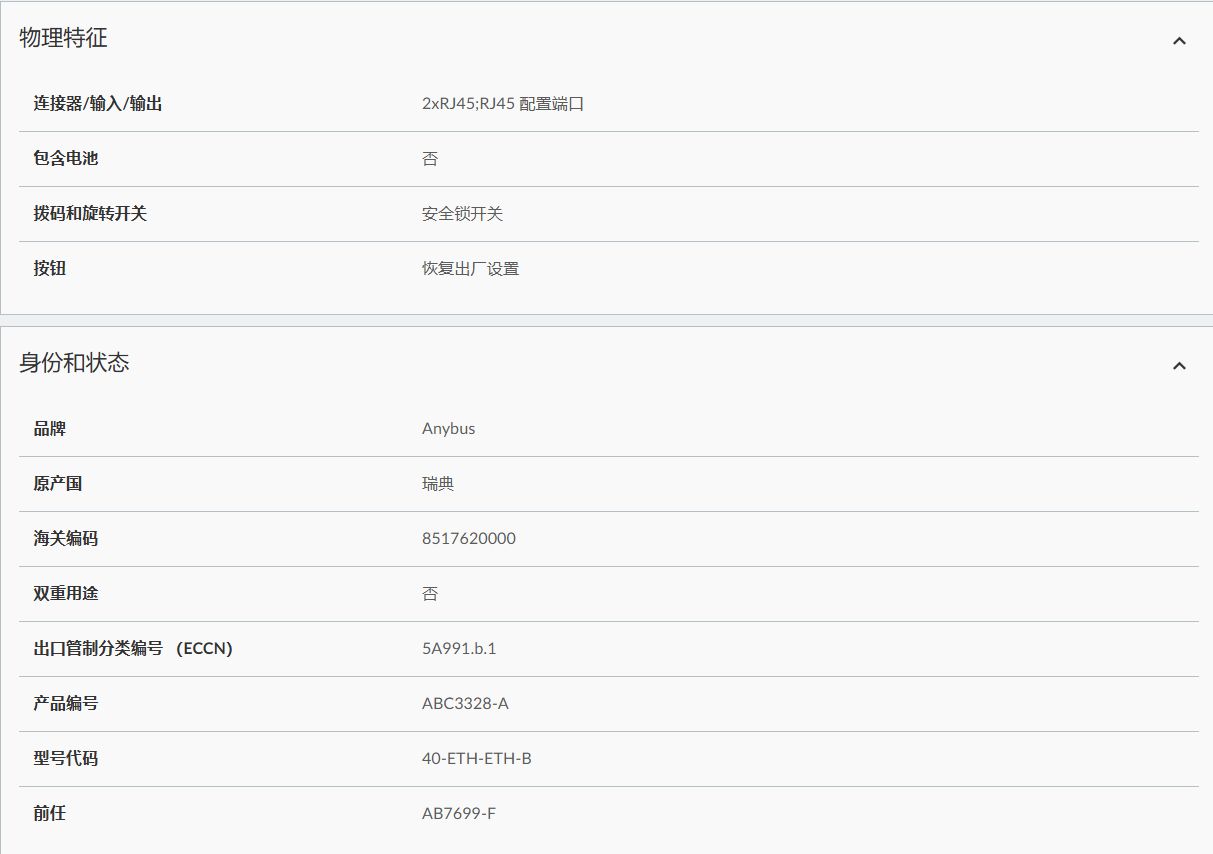Select the 拨码和旋转开关 row label

click(x=90, y=213)
